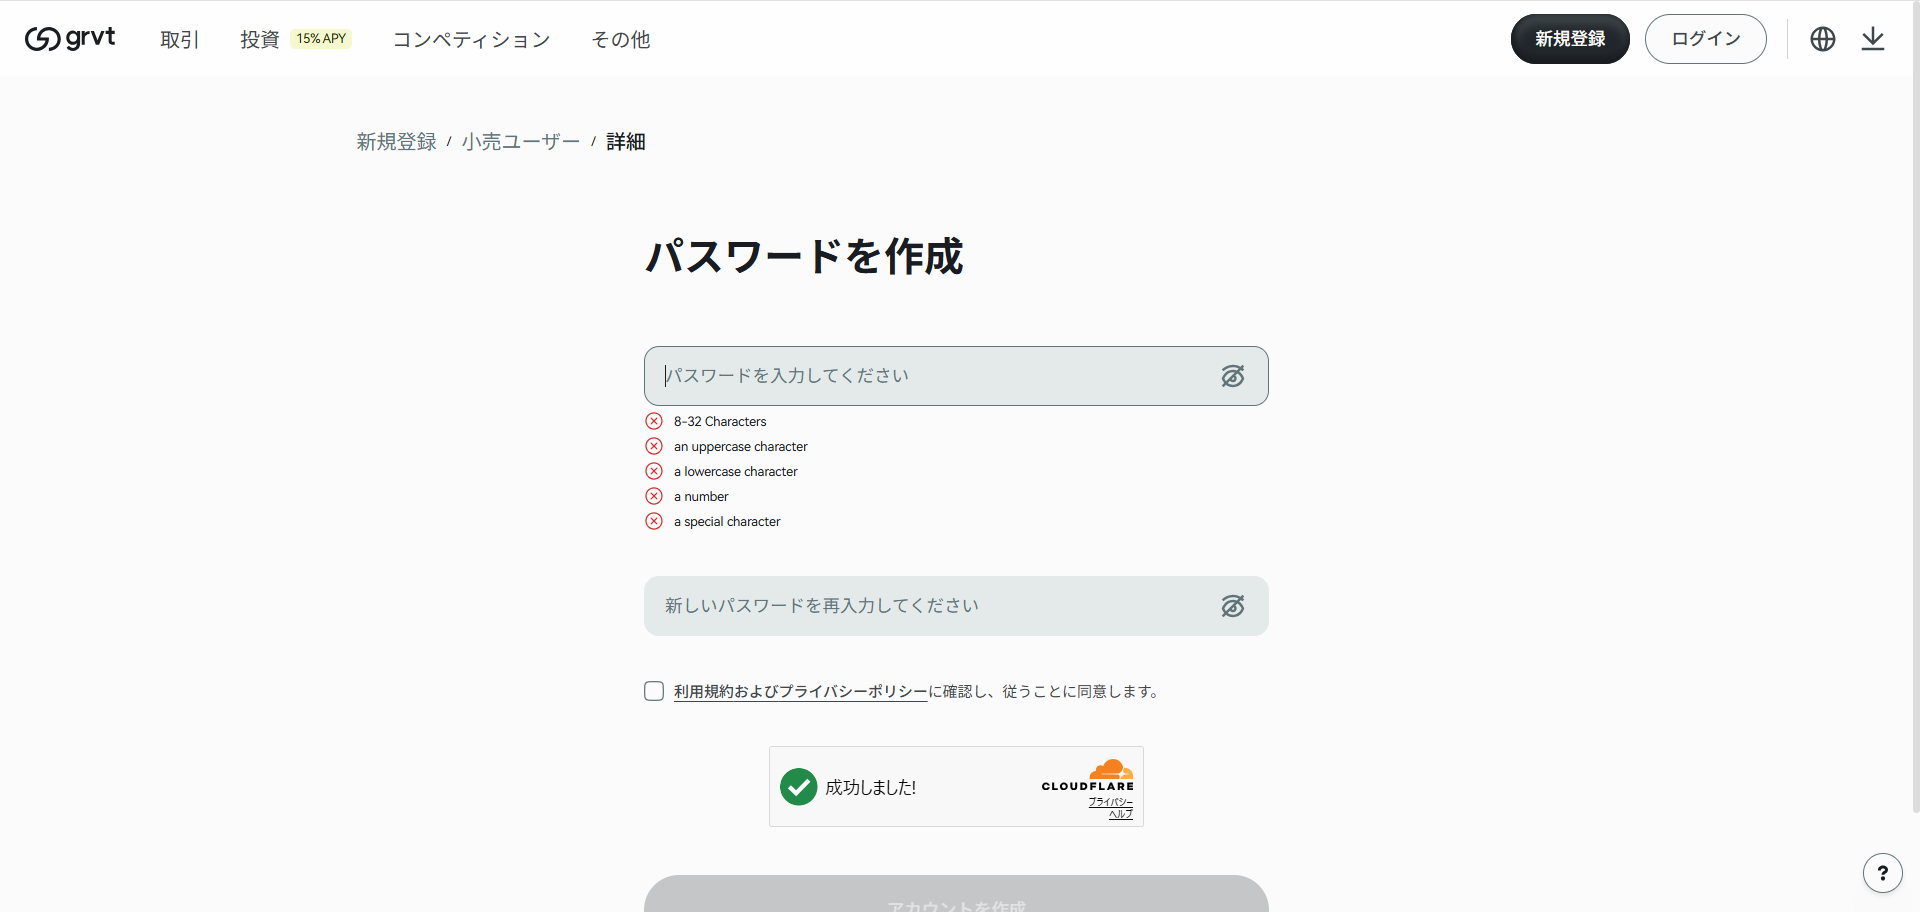Select コンペティション in the navigation bar
The height and width of the screenshot is (912, 1920).
[471, 39]
